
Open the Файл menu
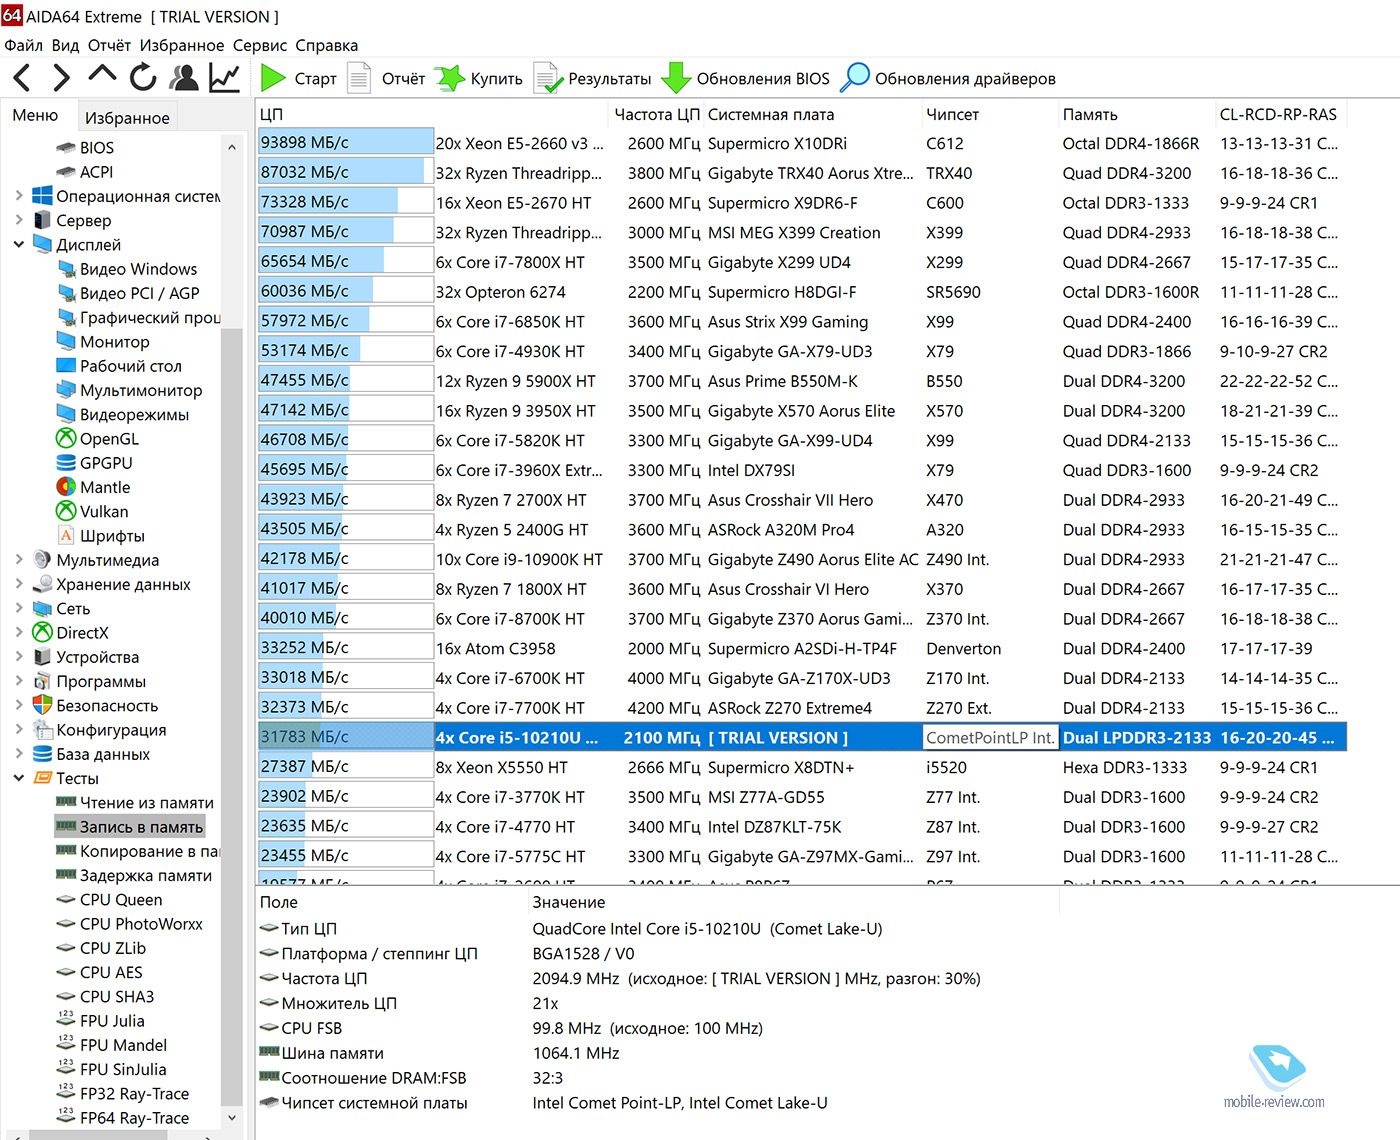point(23,45)
